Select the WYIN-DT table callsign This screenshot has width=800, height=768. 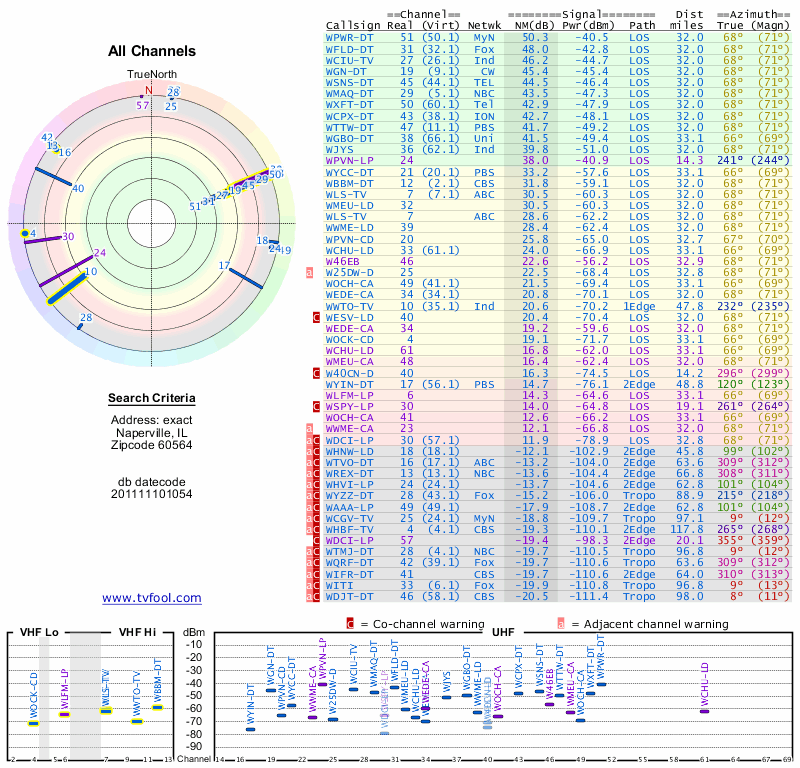tap(349, 384)
